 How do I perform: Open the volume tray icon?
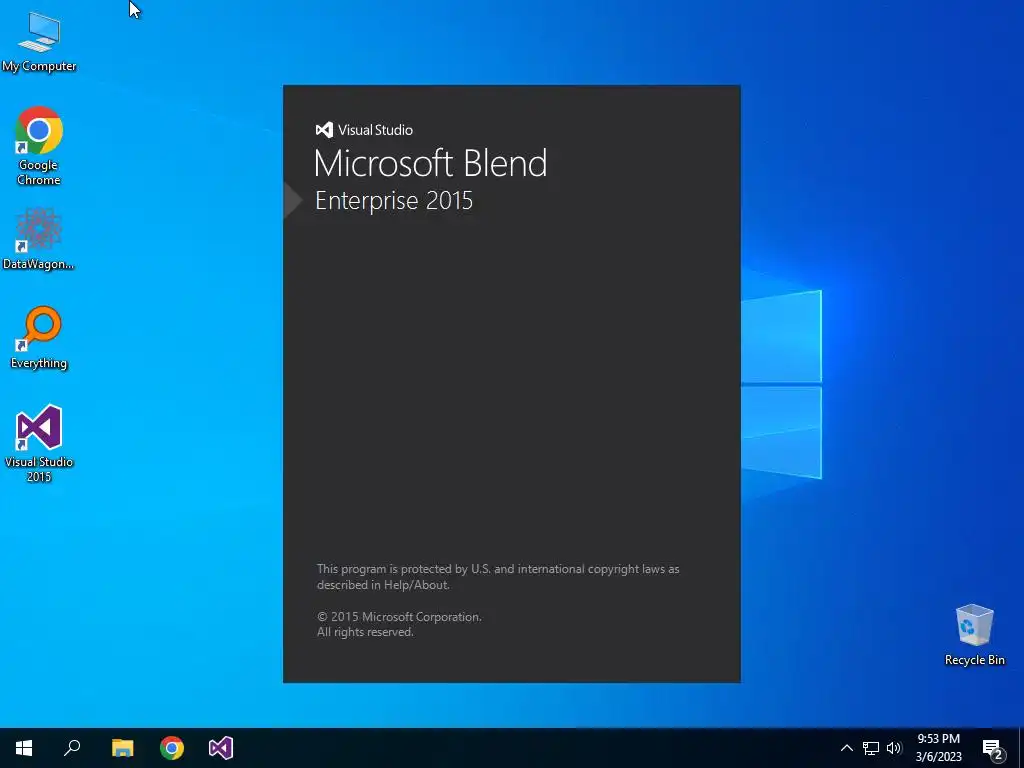[x=894, y=748]
